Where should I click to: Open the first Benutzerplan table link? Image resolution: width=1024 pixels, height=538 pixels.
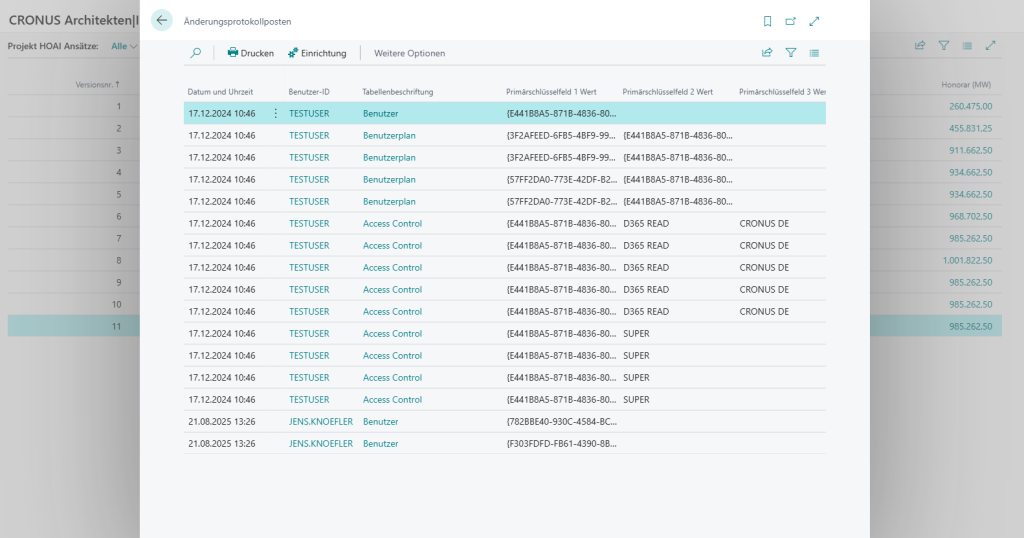[389, 136]
